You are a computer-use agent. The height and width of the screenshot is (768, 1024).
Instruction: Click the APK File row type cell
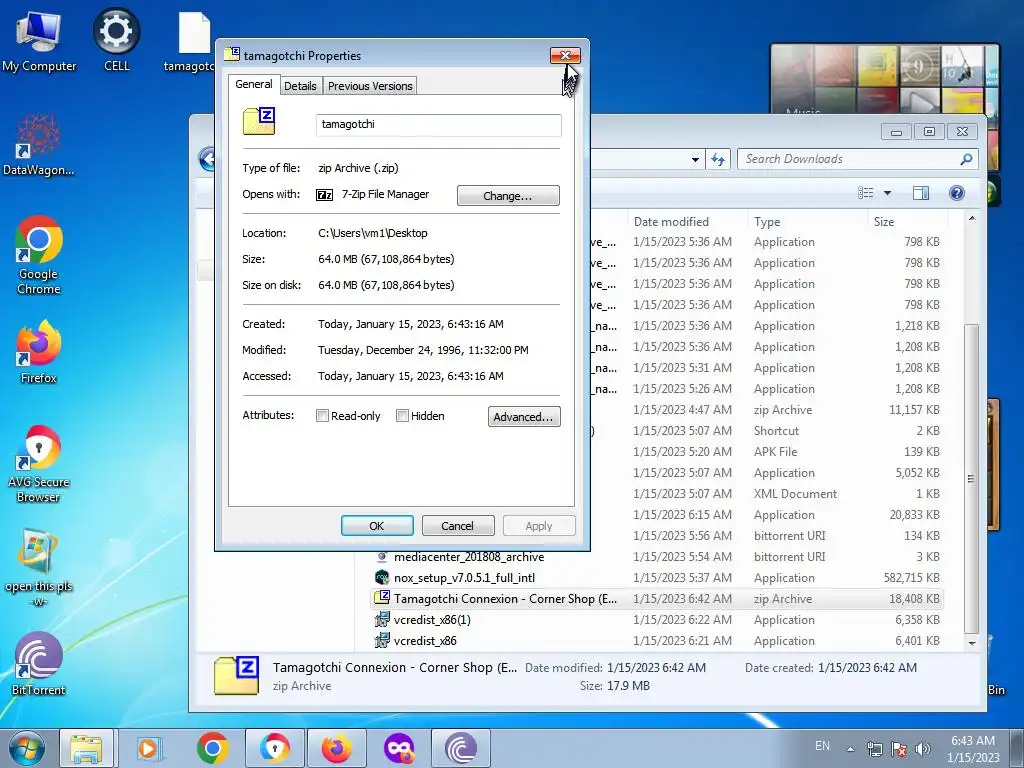(775, 452)
